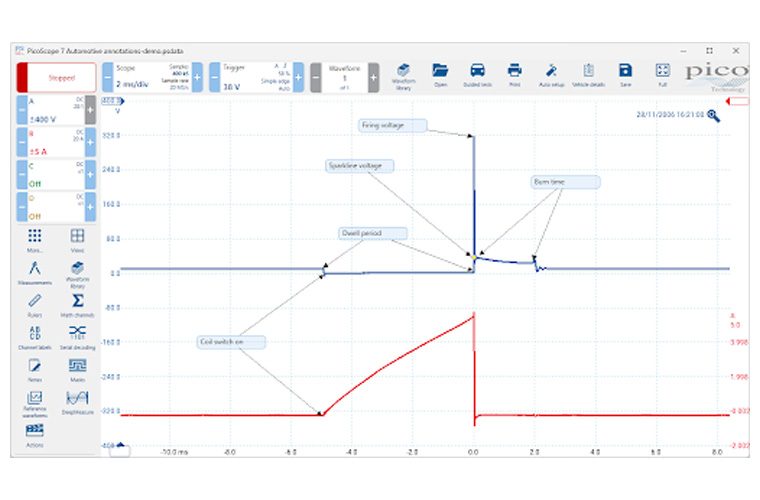The width and height of the screenshot is (760, 500).
Task: Click the Save button
Action: (625, 74)
